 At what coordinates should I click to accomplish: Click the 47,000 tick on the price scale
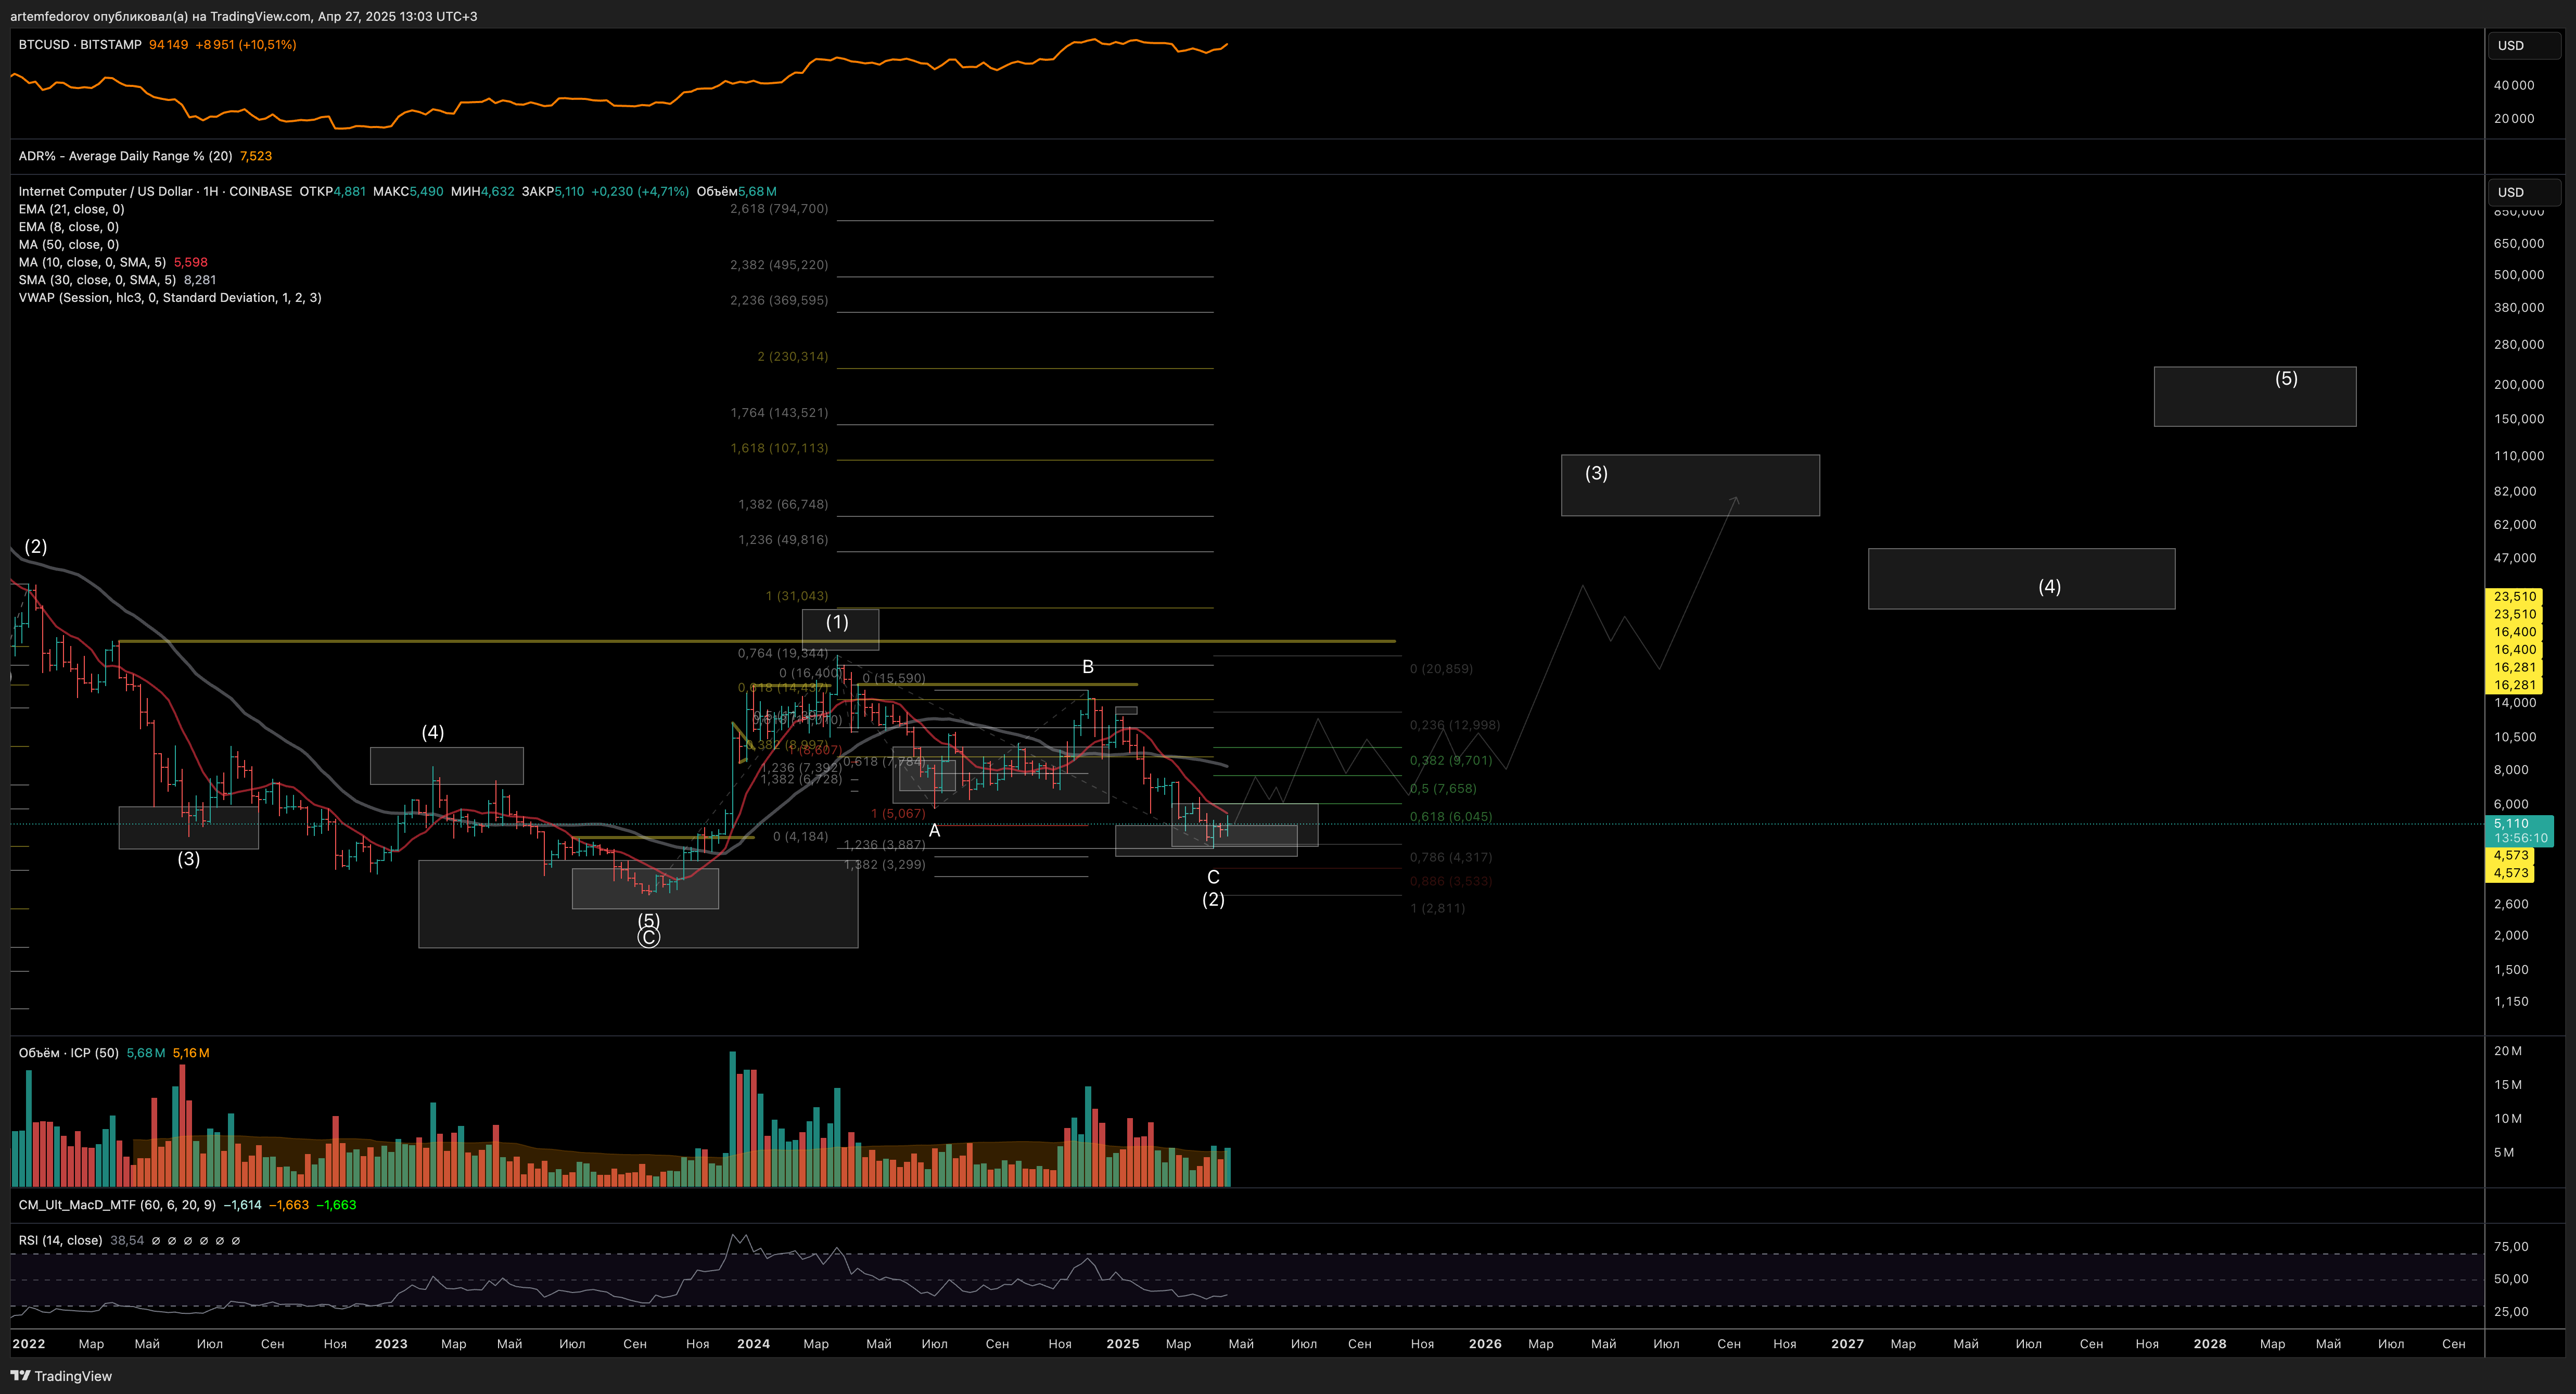[x=2515, y=558]
